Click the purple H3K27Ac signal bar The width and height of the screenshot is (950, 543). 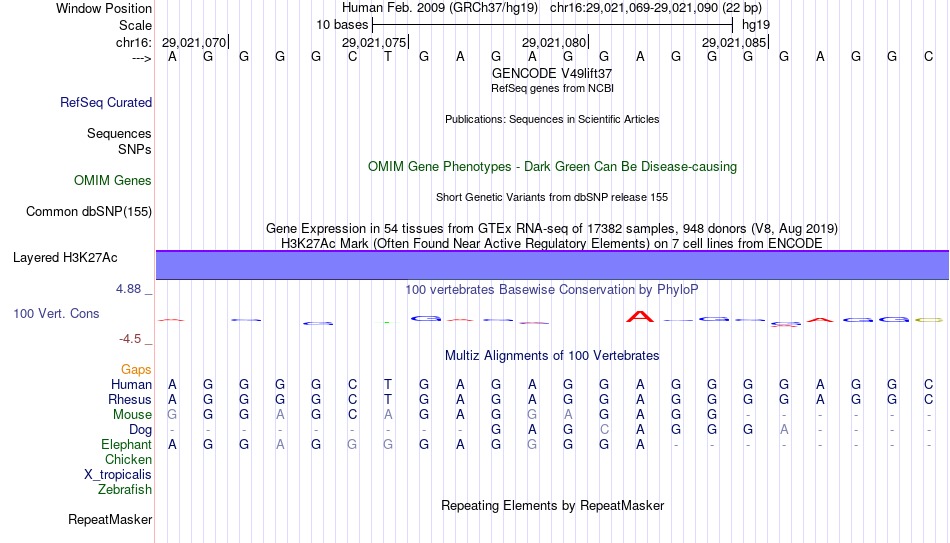[x=552, y=265]
